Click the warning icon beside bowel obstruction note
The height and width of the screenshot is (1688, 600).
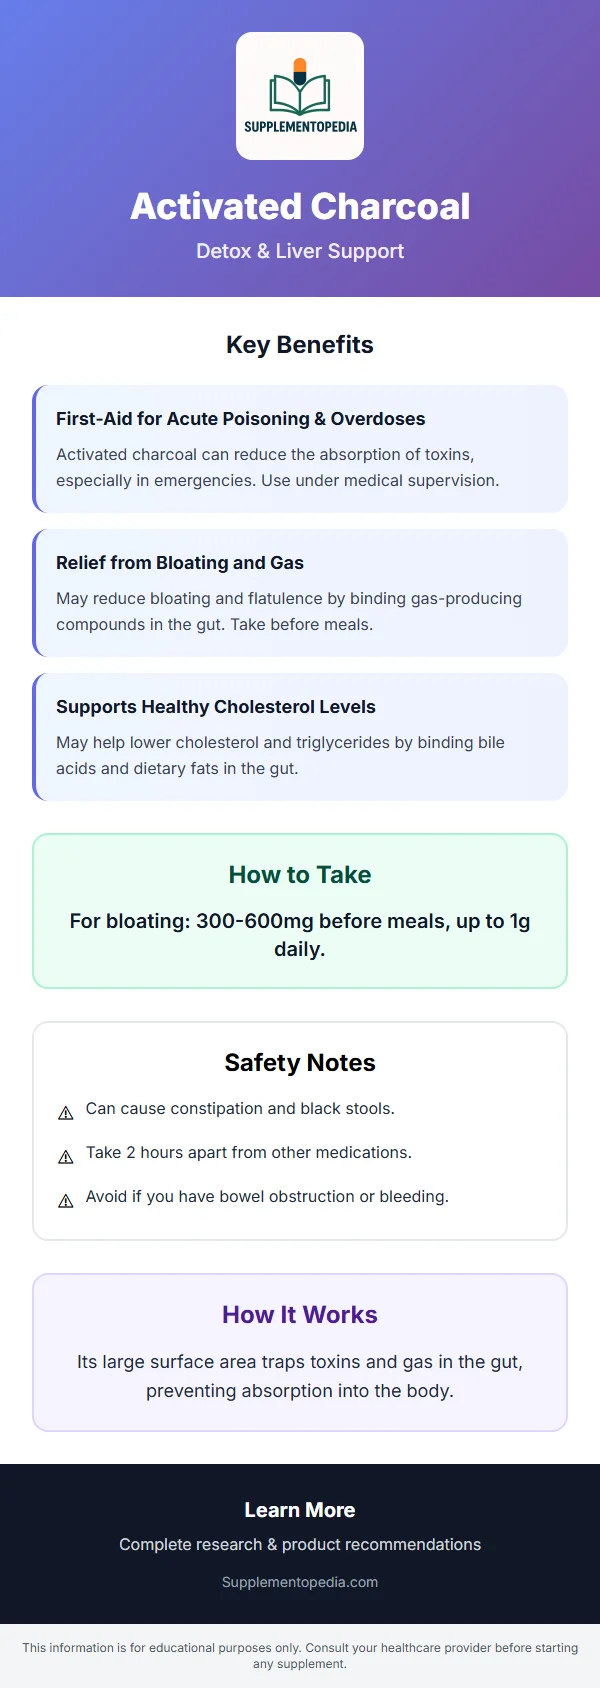(66, 1201)
